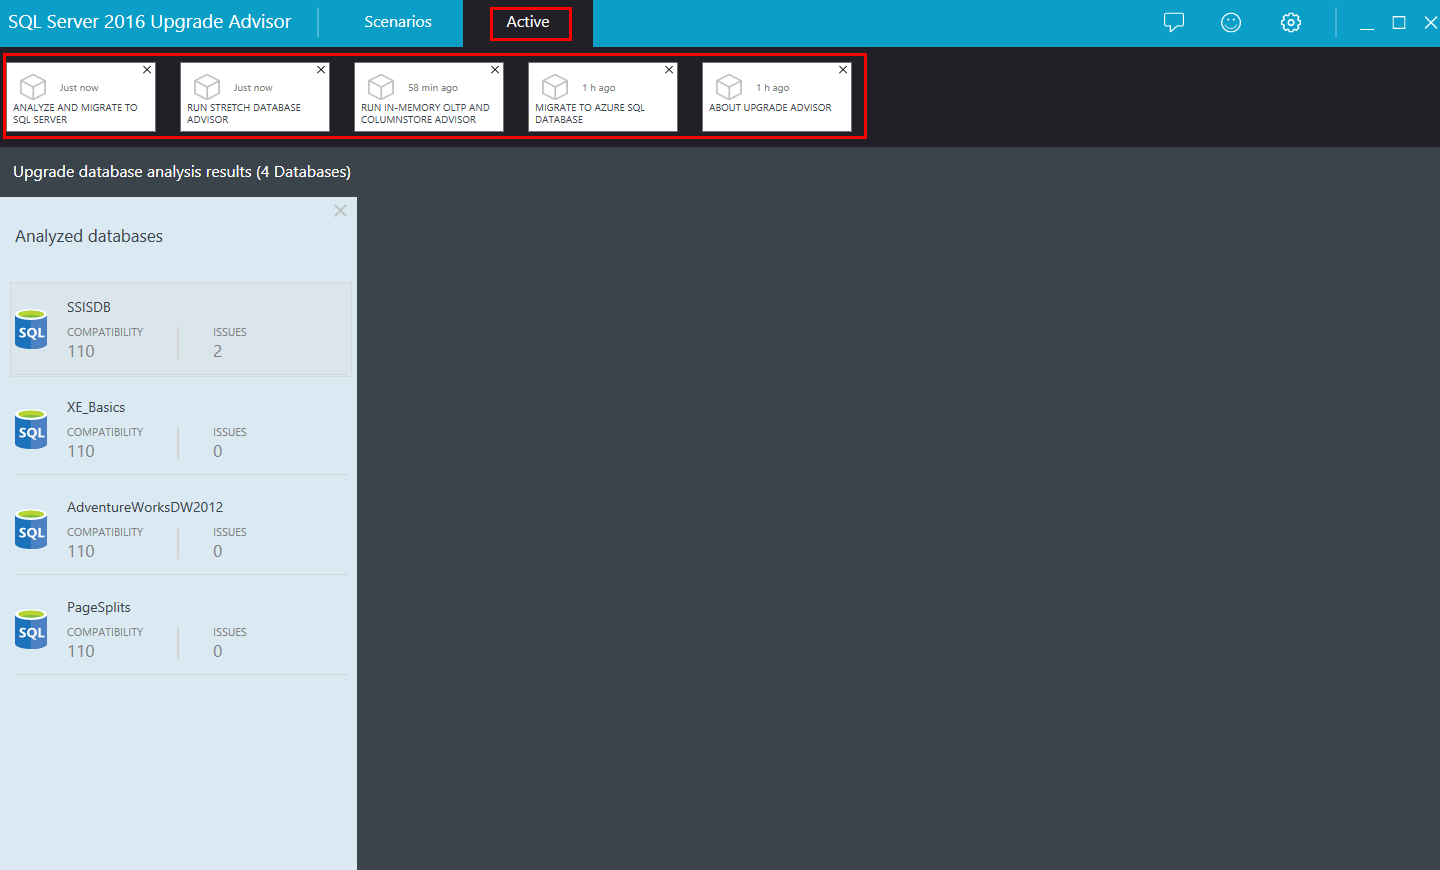The height and width of the screenshot is (870, 1440).
Task: Open the settings gear icon
Action: pyautogui.click(x=1291, y=22)
